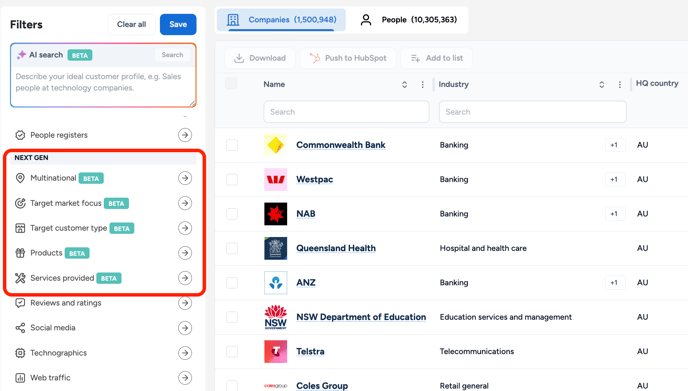Switch to the People tab
The width and height of the screenshot is (688, 391).
(408, 20)
